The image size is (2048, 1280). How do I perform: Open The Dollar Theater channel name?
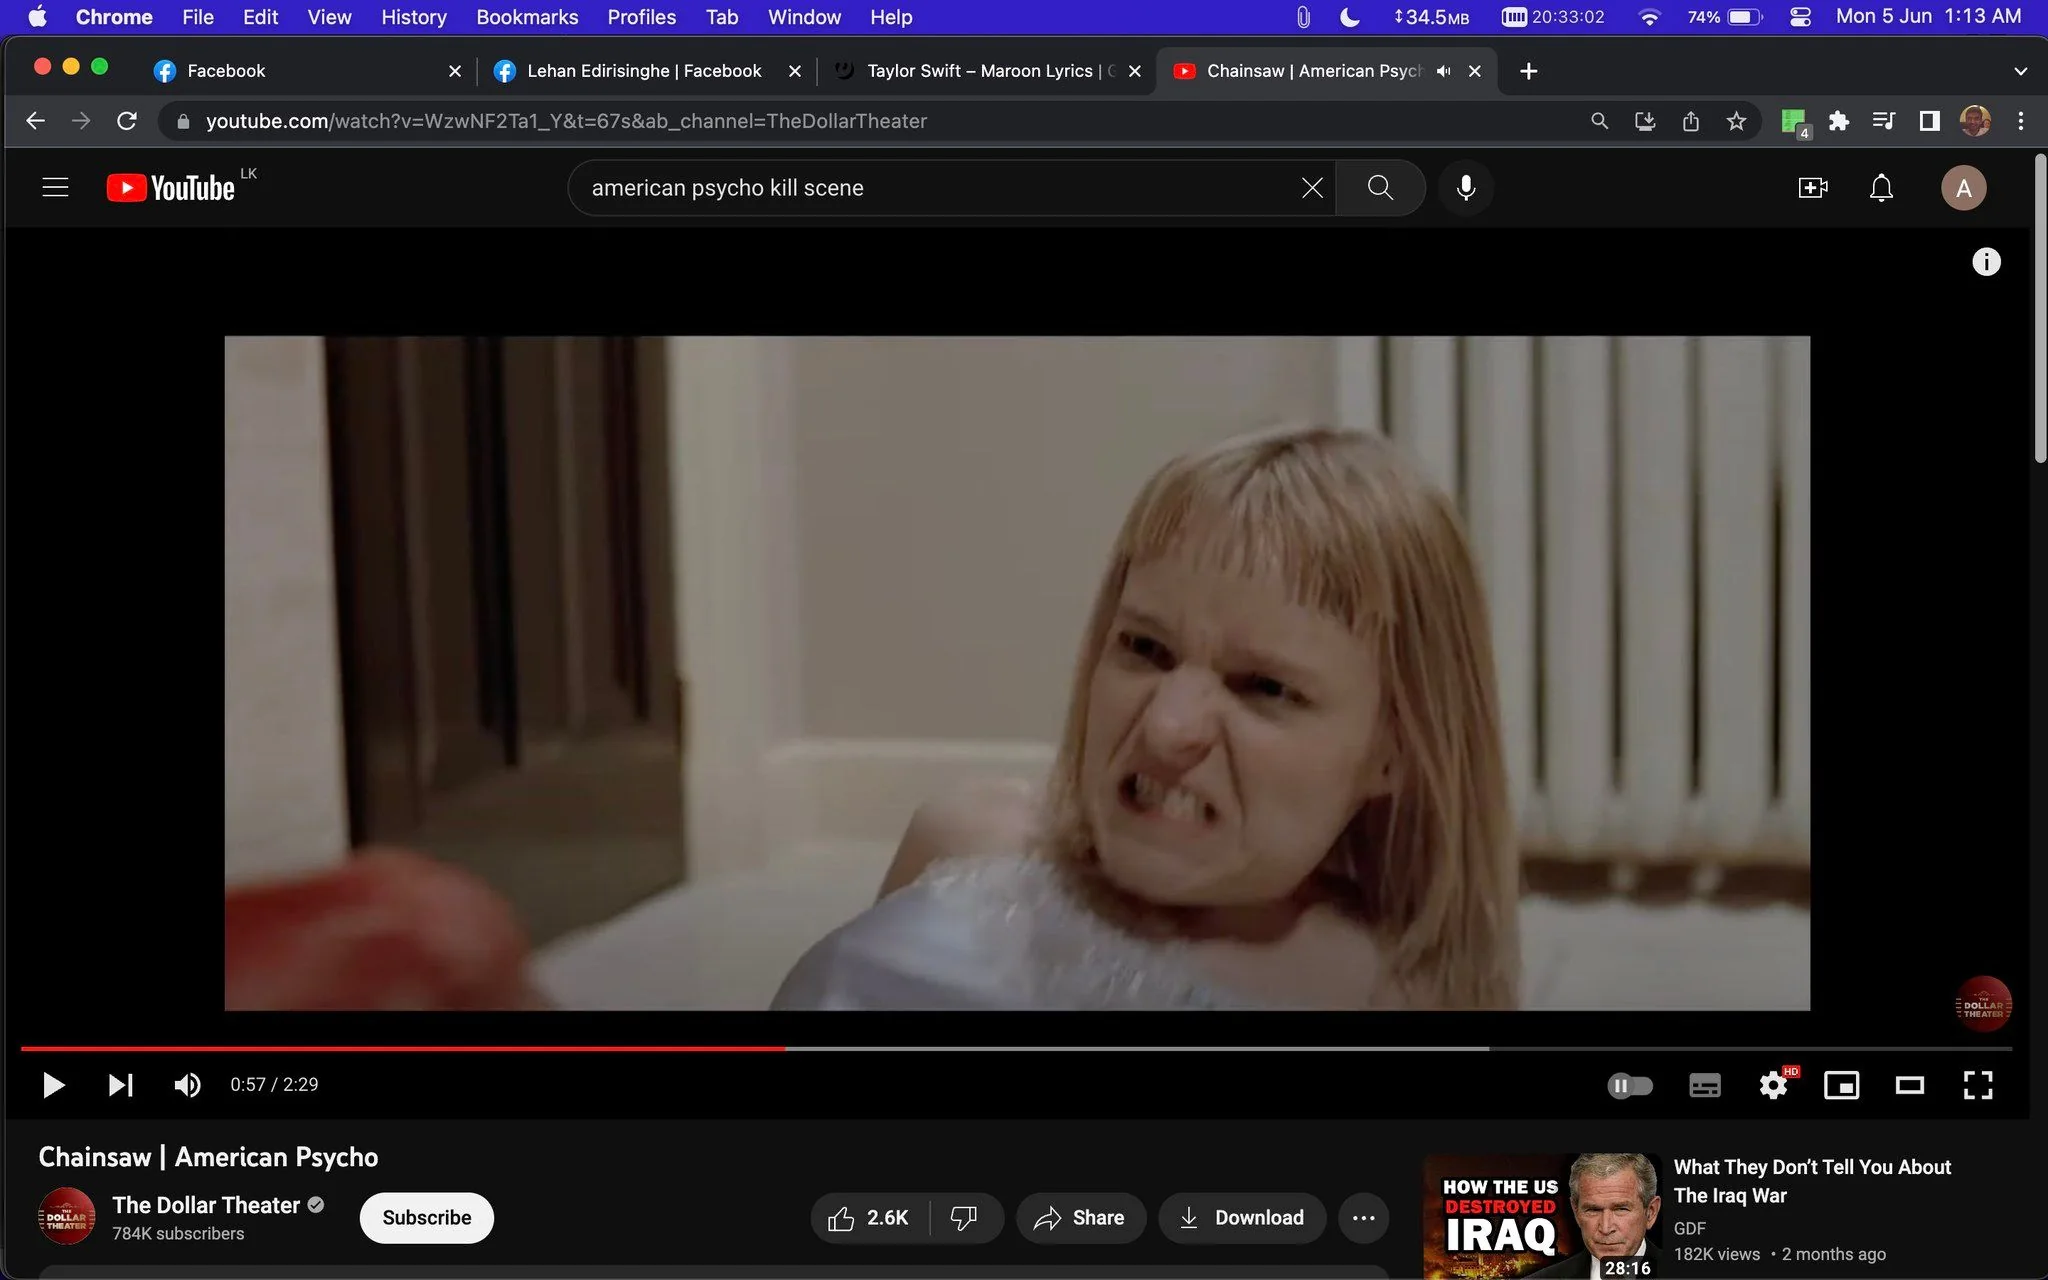click(206, 1205)
